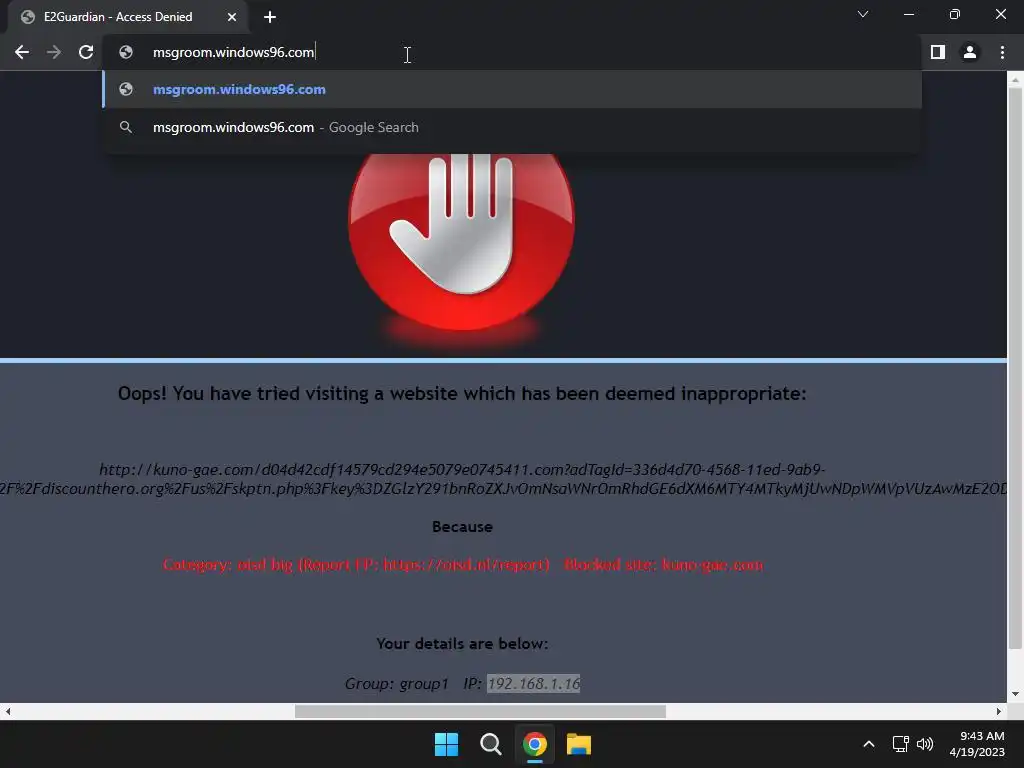Click 'Your details are below:' text
This screenshot has width=1024, height=768.
click(x=462, y=643)
